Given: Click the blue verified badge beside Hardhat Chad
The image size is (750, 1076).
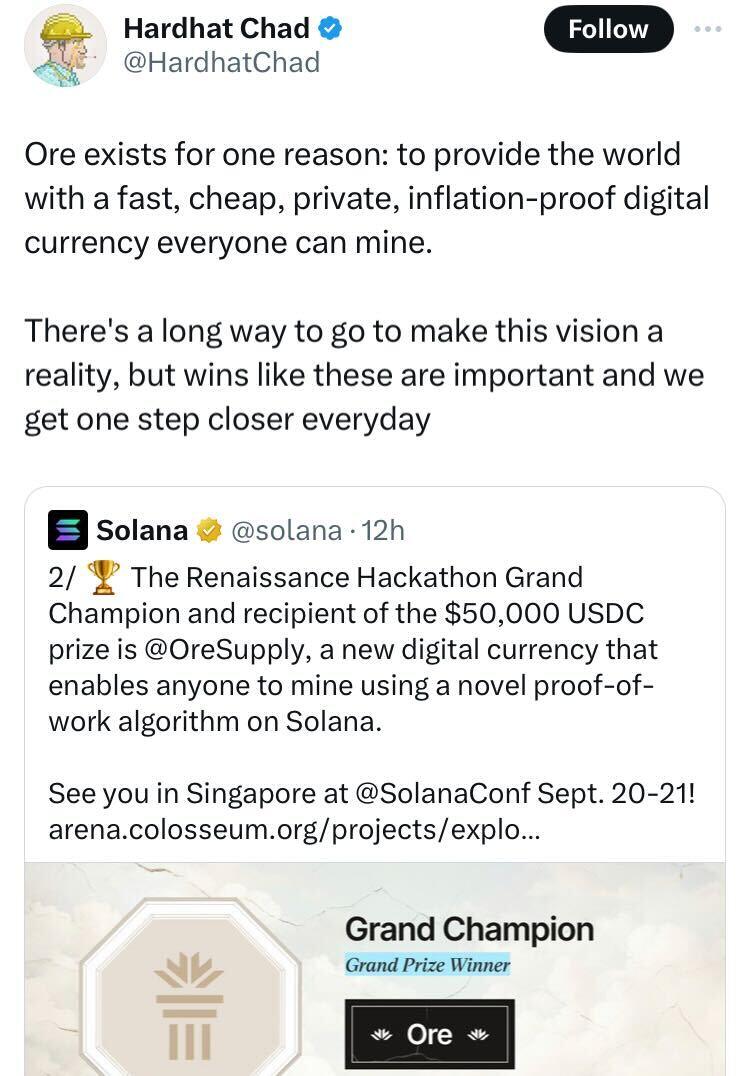Looking at the screenshot, I should coord(331,30).
